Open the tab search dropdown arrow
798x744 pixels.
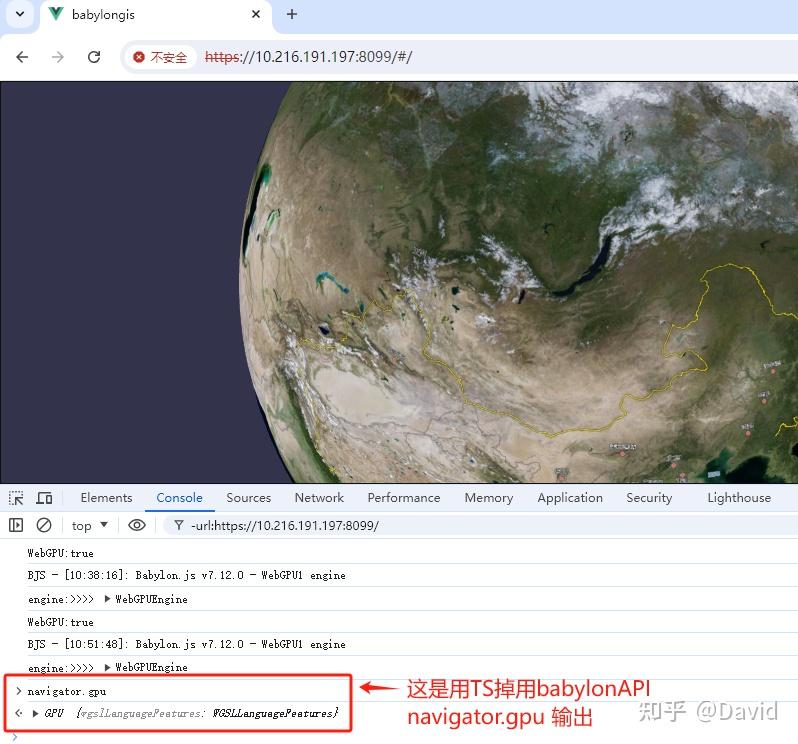20,14
